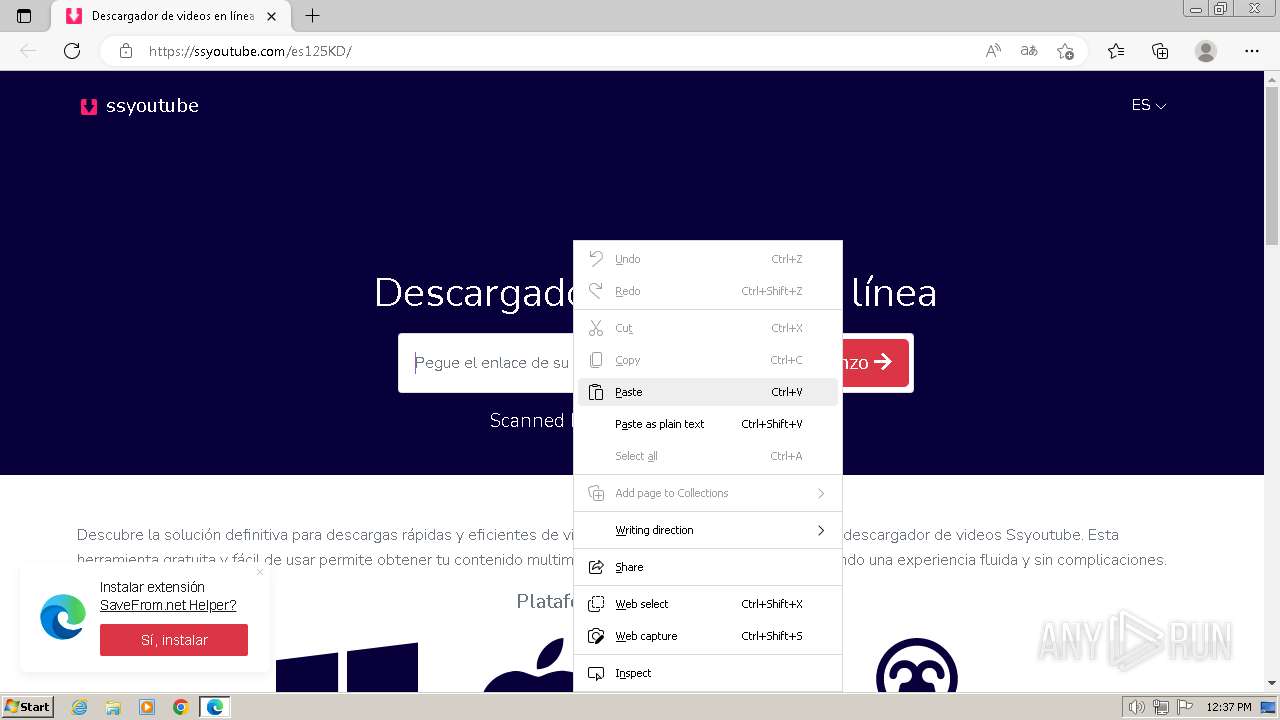The image size is (1280, 720).
Task: Click the Windows platform icon
Action: pos(347,667)
